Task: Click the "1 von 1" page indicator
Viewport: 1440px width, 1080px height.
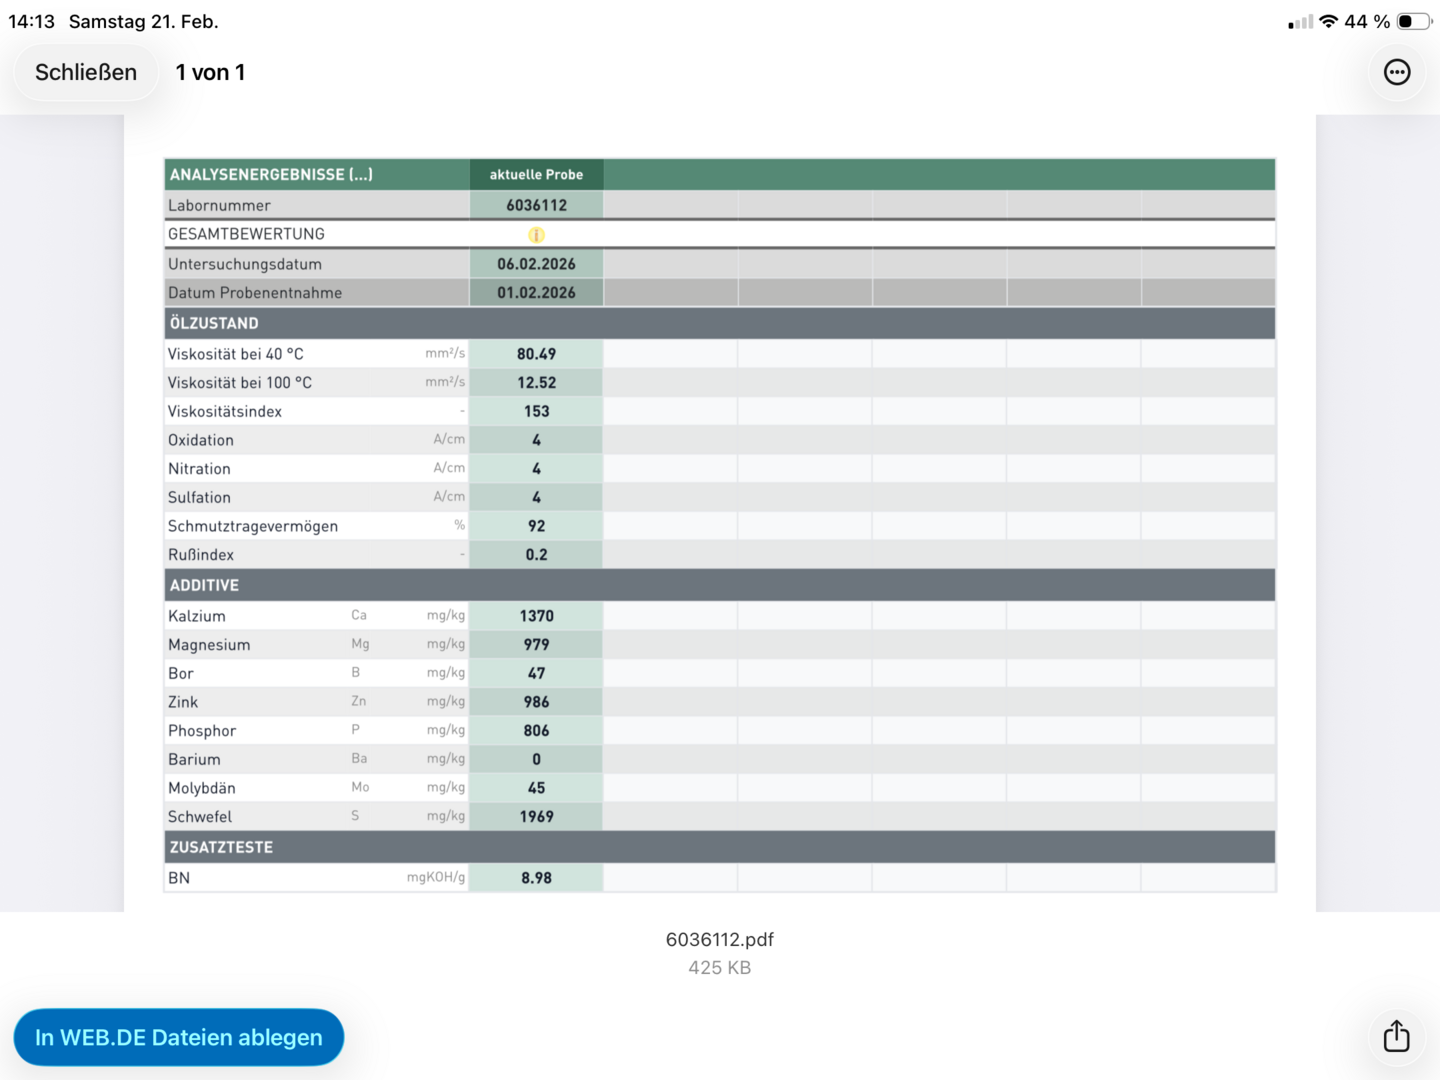Action: point(210,72)
